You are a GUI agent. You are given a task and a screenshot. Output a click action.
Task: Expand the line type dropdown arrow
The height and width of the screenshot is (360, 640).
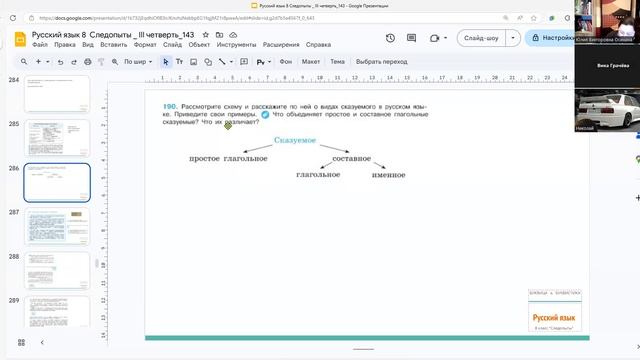(231, 62)
